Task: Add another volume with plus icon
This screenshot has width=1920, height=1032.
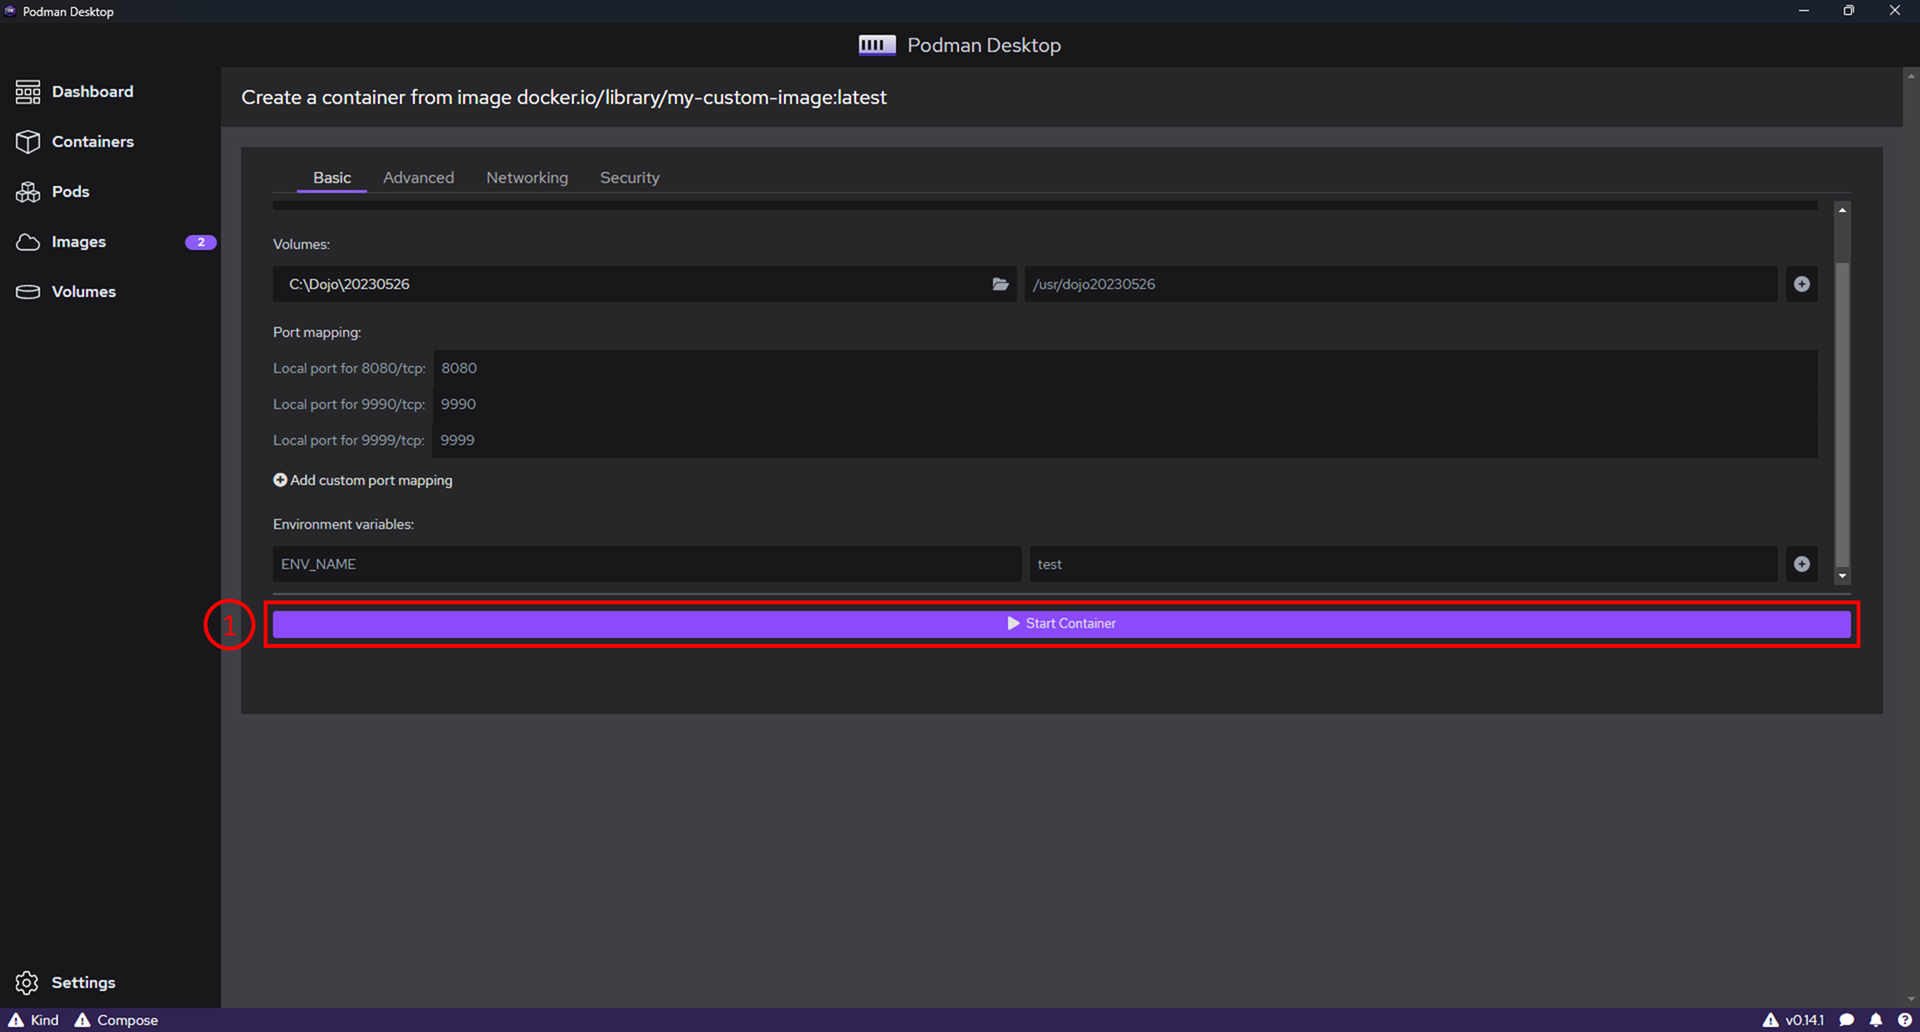Action: [1801, 284]
